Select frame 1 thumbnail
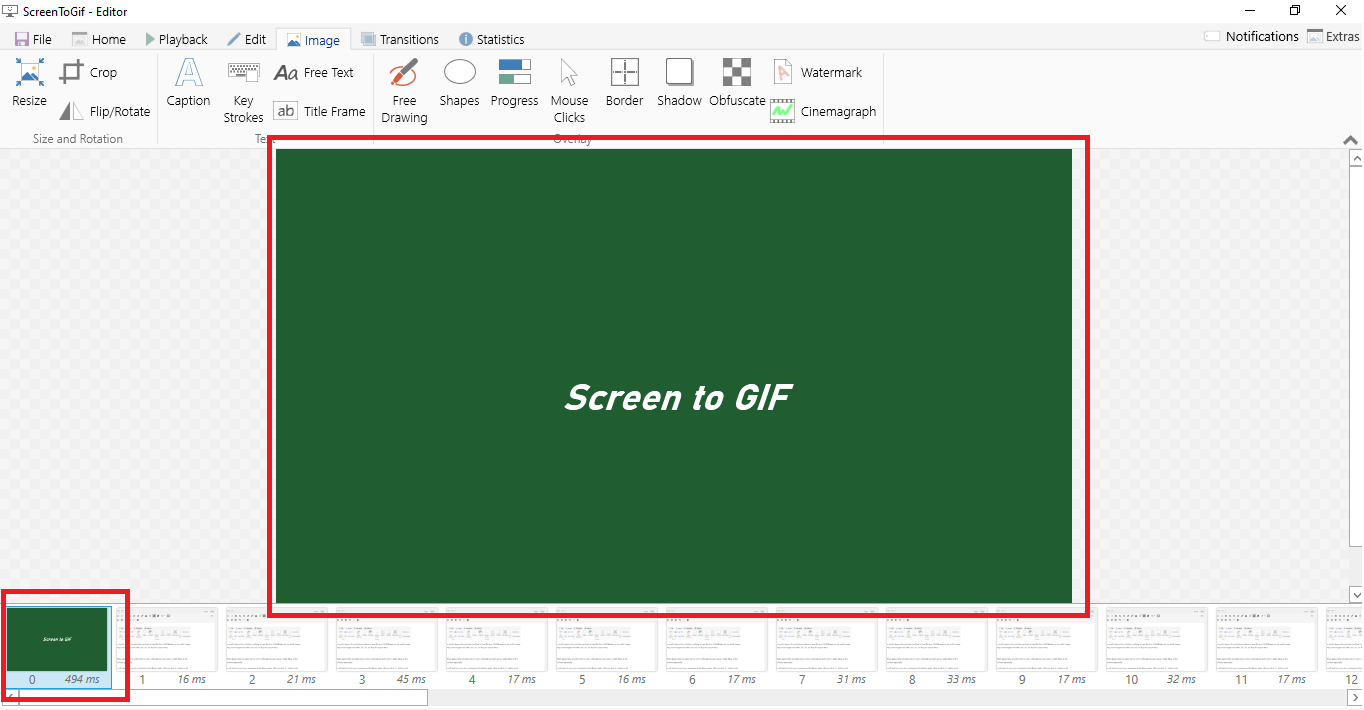Viewport: 1364px width, 710px height. click(x=167, y=646)
